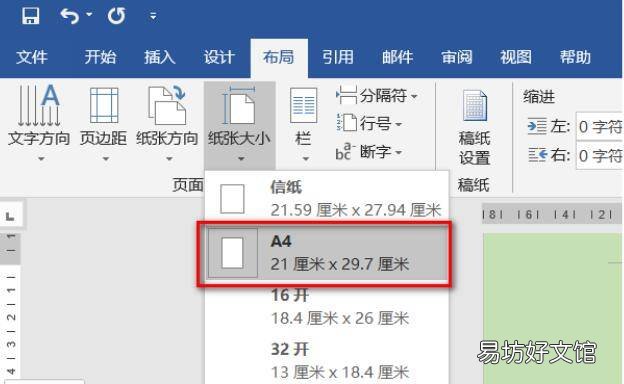Open the 断字 hyphenation dropdown
The height and width of the screenshot is (384, 624).
click(398, 152)
